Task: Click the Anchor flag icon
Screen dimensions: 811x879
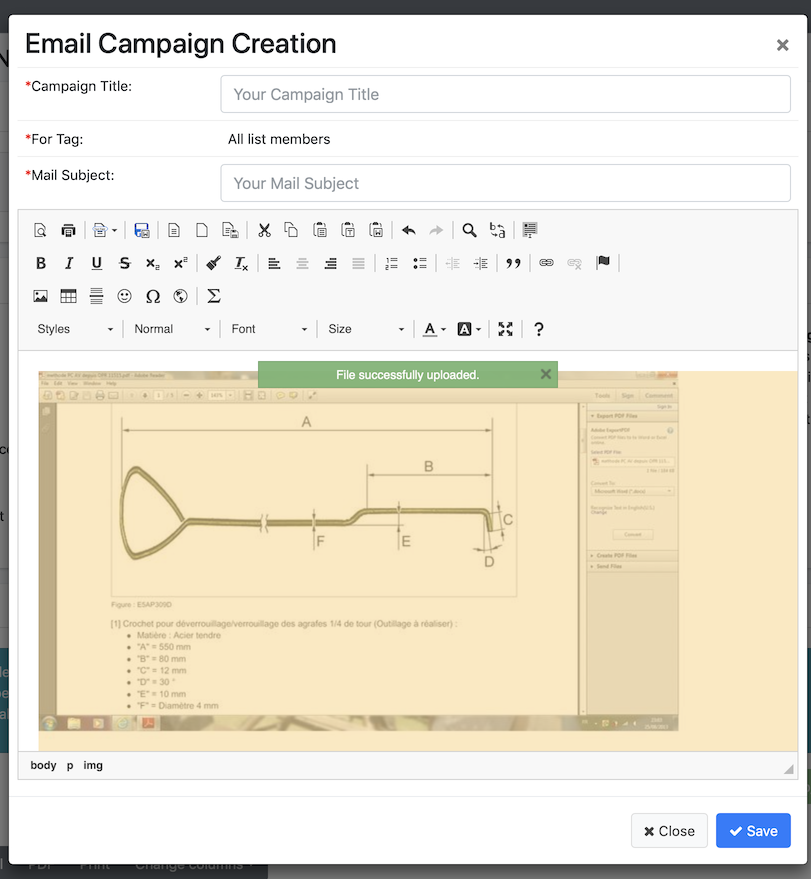Action: click(x=603, y=262)
